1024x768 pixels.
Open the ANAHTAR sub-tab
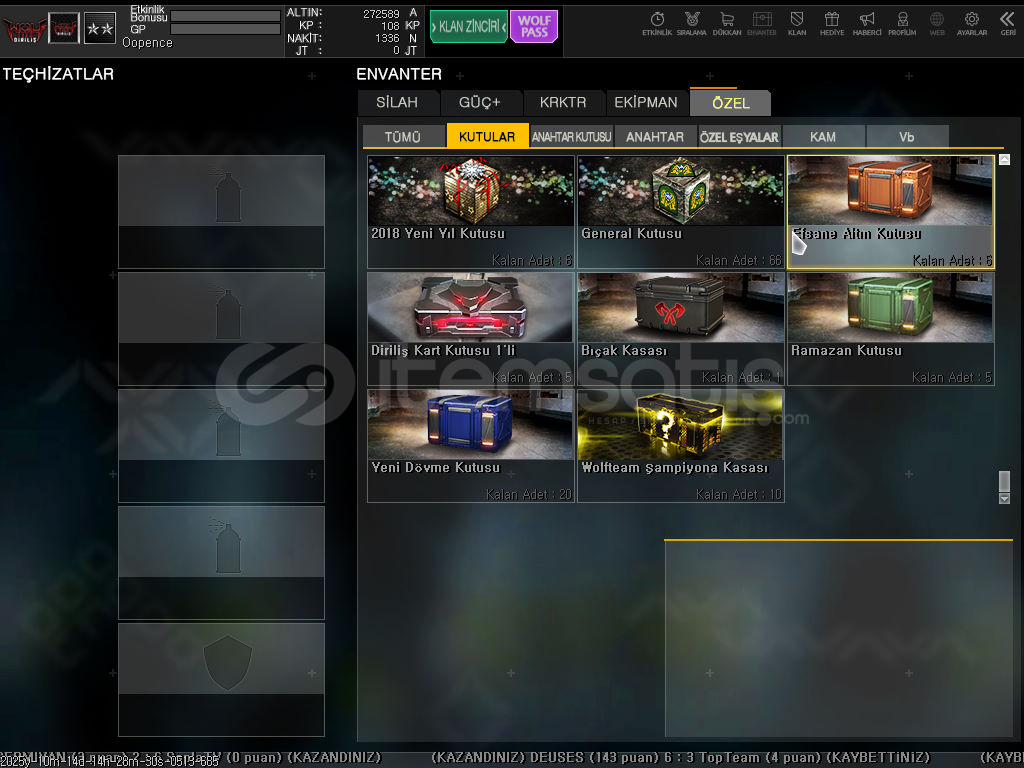click(655, 136)
